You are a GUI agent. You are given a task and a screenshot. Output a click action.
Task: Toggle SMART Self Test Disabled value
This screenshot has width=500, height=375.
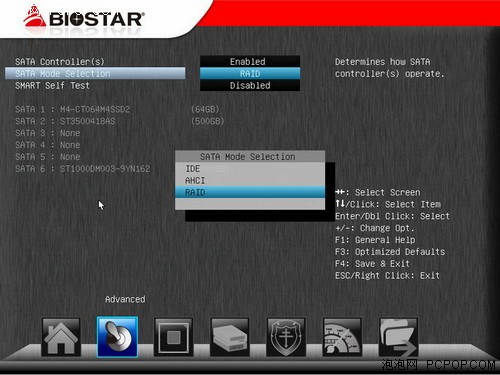click(x=250, y=86)
